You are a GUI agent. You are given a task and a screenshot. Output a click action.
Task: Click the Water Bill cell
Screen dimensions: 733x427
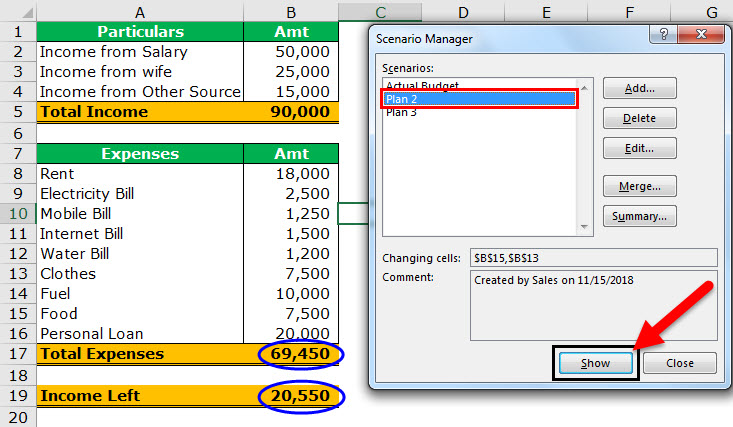(x=140, y=253)
